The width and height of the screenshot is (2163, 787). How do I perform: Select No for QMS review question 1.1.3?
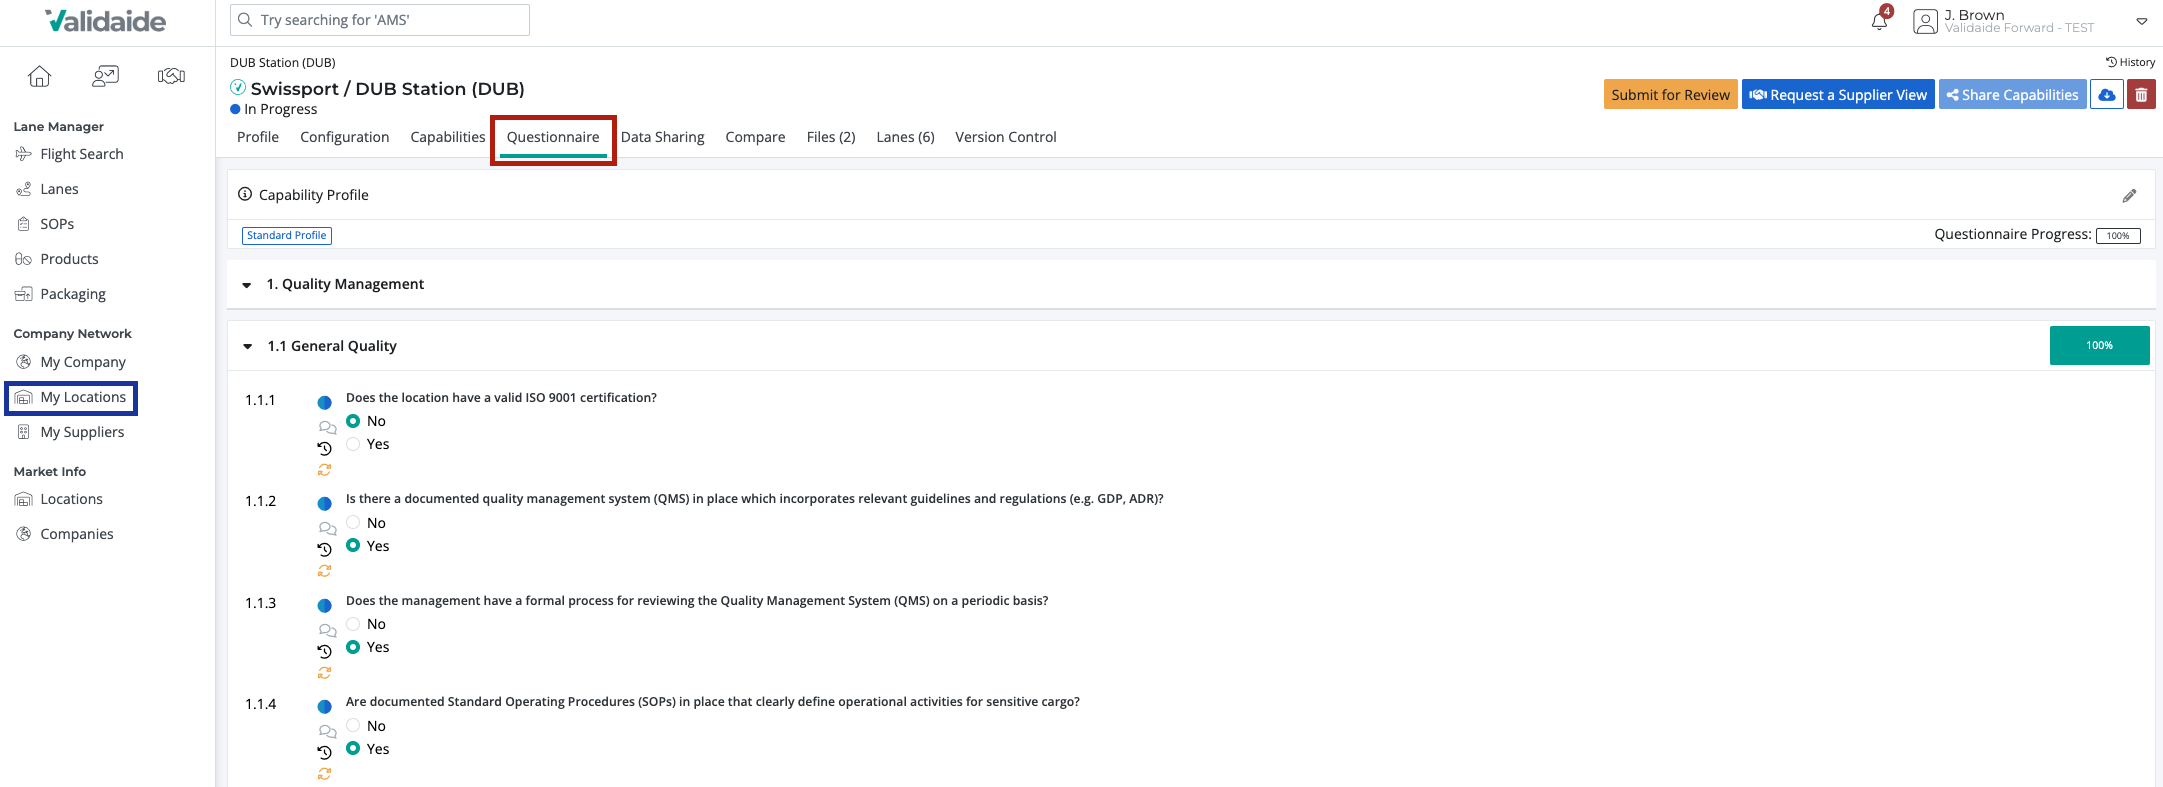pos(353,624)
